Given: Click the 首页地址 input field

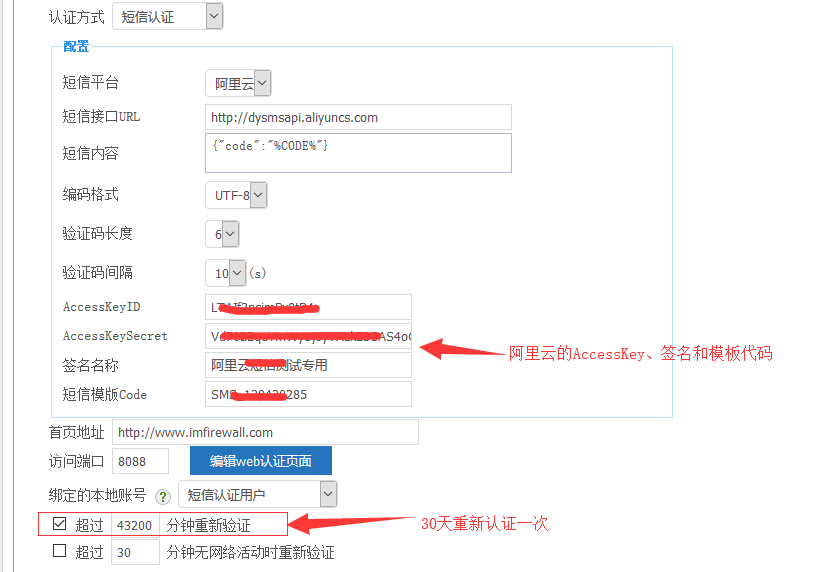Looking at the screenshot, I should (x=265, y=433).
